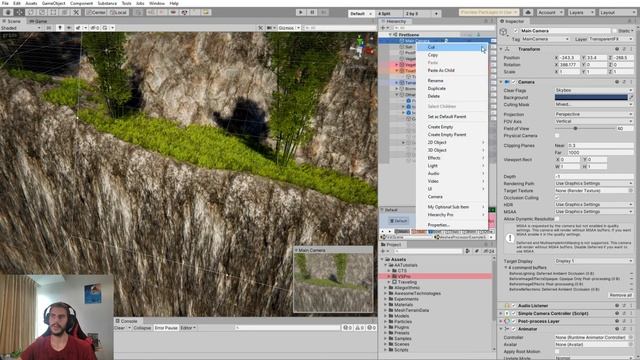640x360 pixels.
Task: Collapse the Transform component foldout
Action: 501,49
